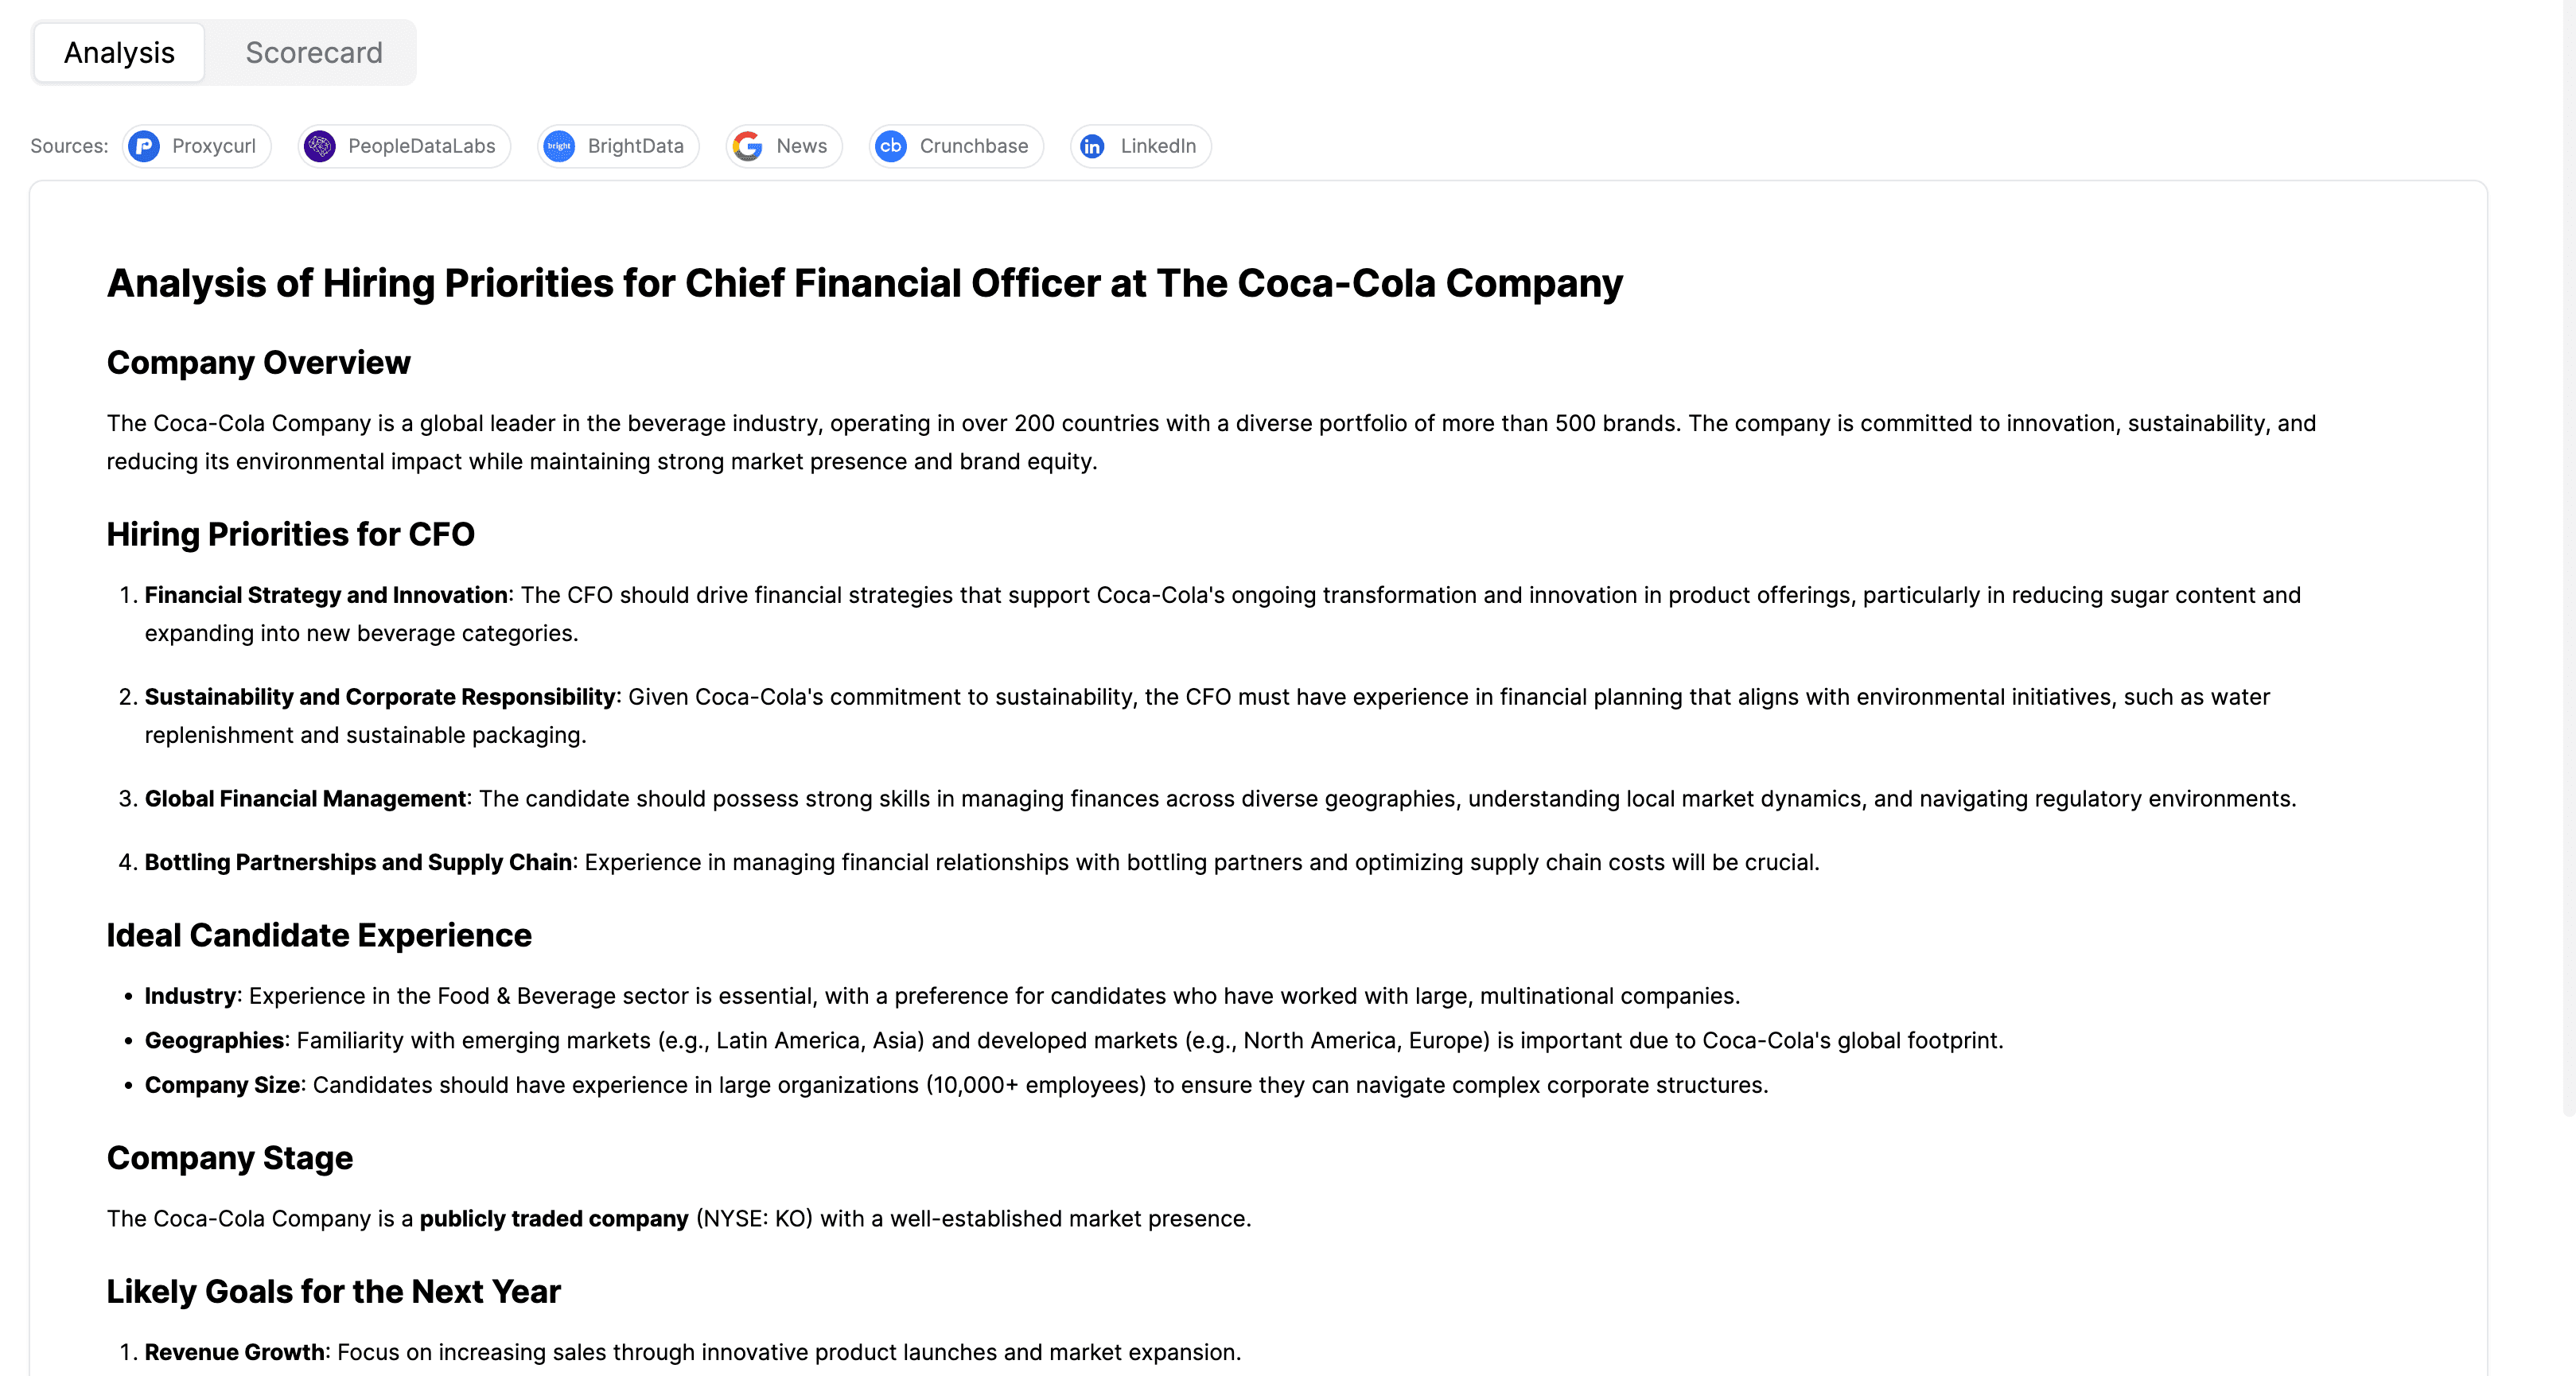Open the PeopleDataLabs source chip label
The height and width of the screenshot is (1376, 2576).
421,147
